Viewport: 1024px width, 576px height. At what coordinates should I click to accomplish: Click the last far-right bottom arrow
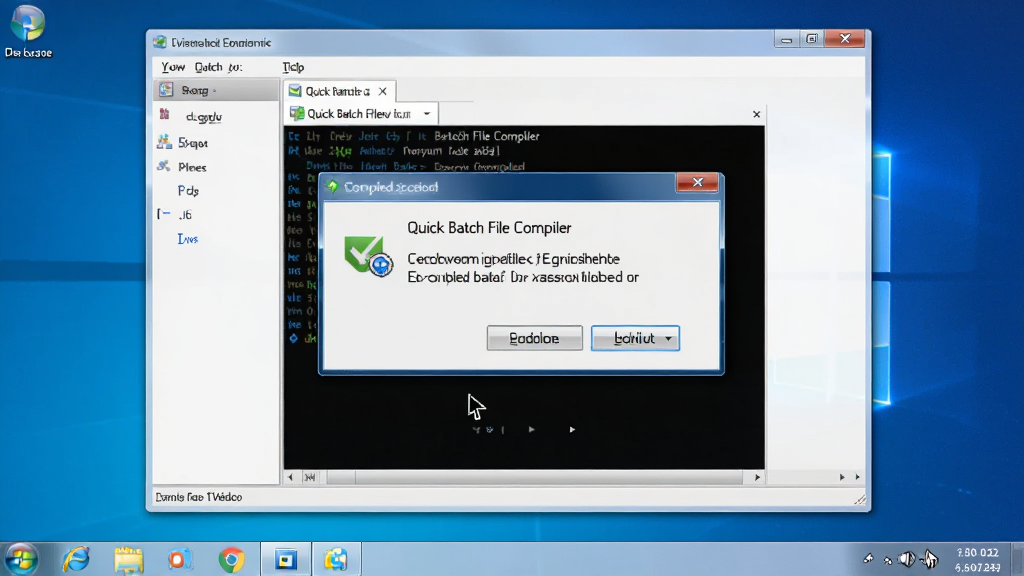857,477
